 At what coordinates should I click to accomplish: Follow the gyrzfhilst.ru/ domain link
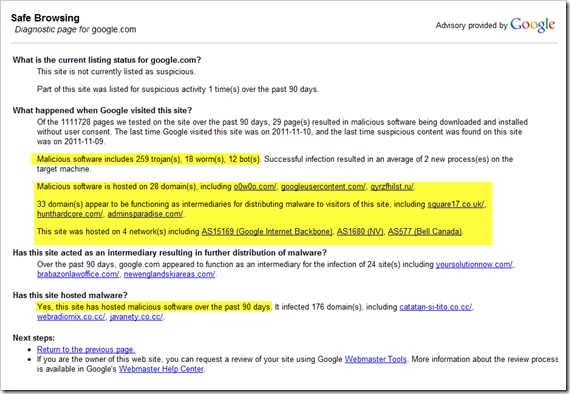(392, 187)
